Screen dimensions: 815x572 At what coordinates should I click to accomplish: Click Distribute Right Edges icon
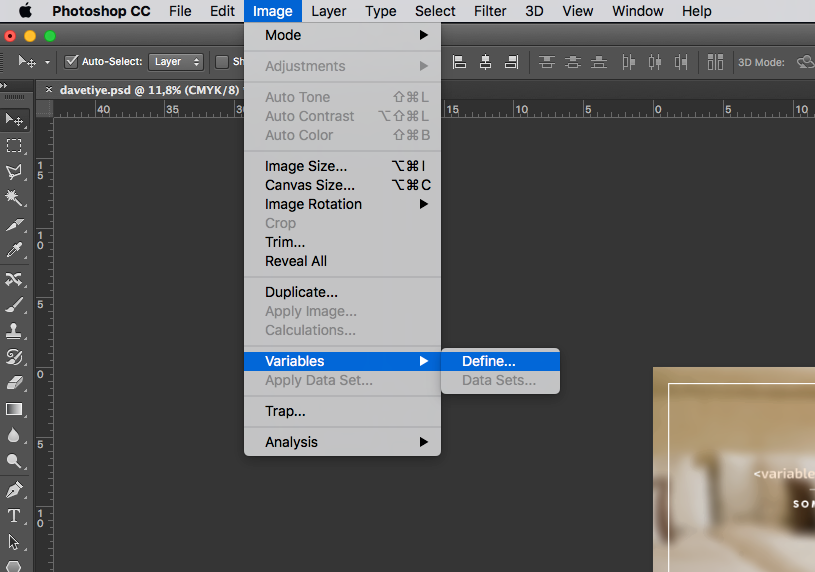click(681, 62)
